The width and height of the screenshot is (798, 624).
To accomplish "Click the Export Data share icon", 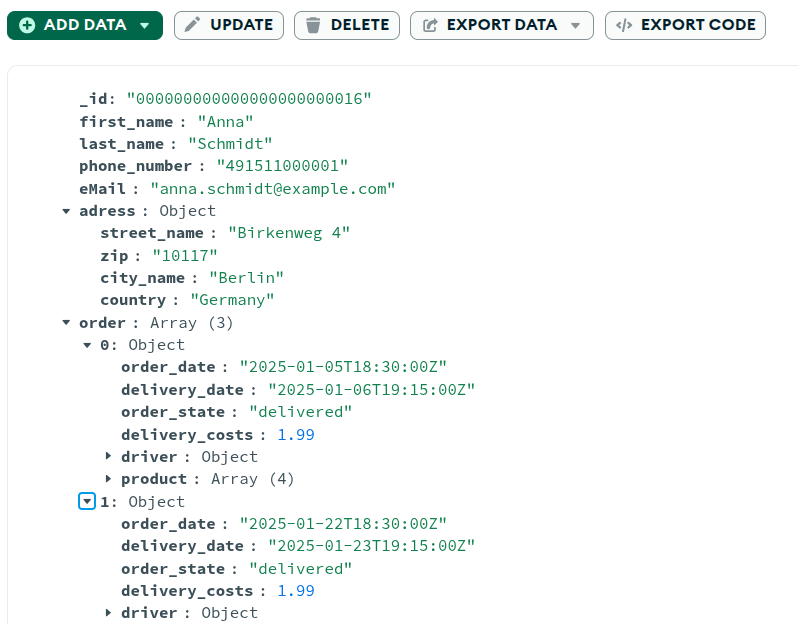I will [430, 25].
